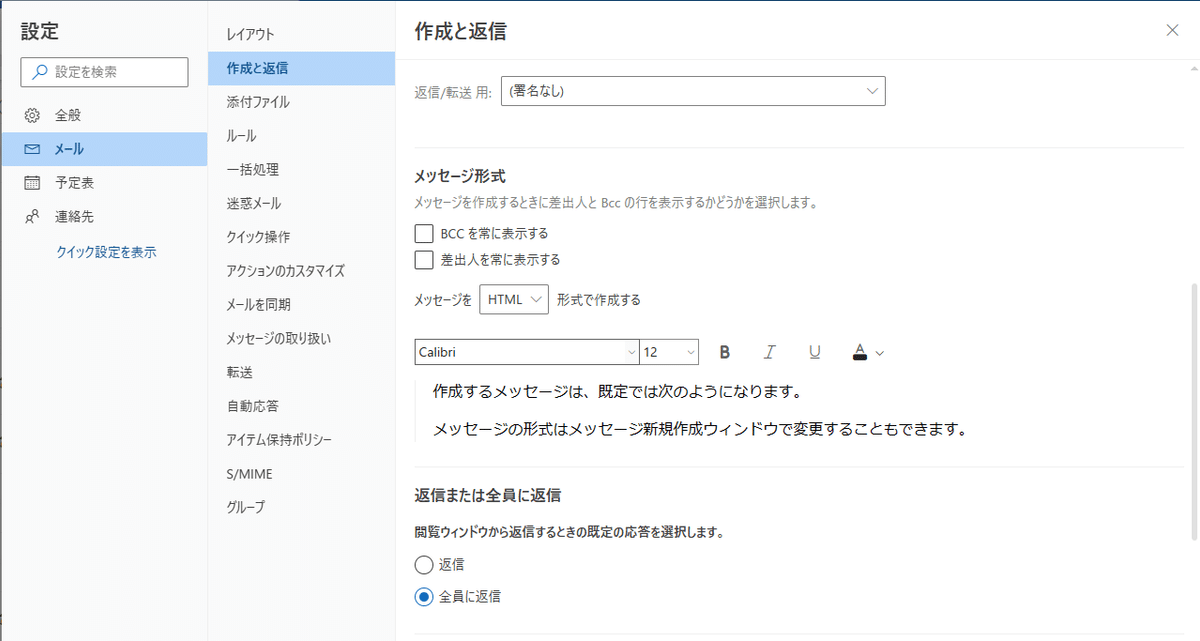Select the 全員に返信 radio button

424,597
